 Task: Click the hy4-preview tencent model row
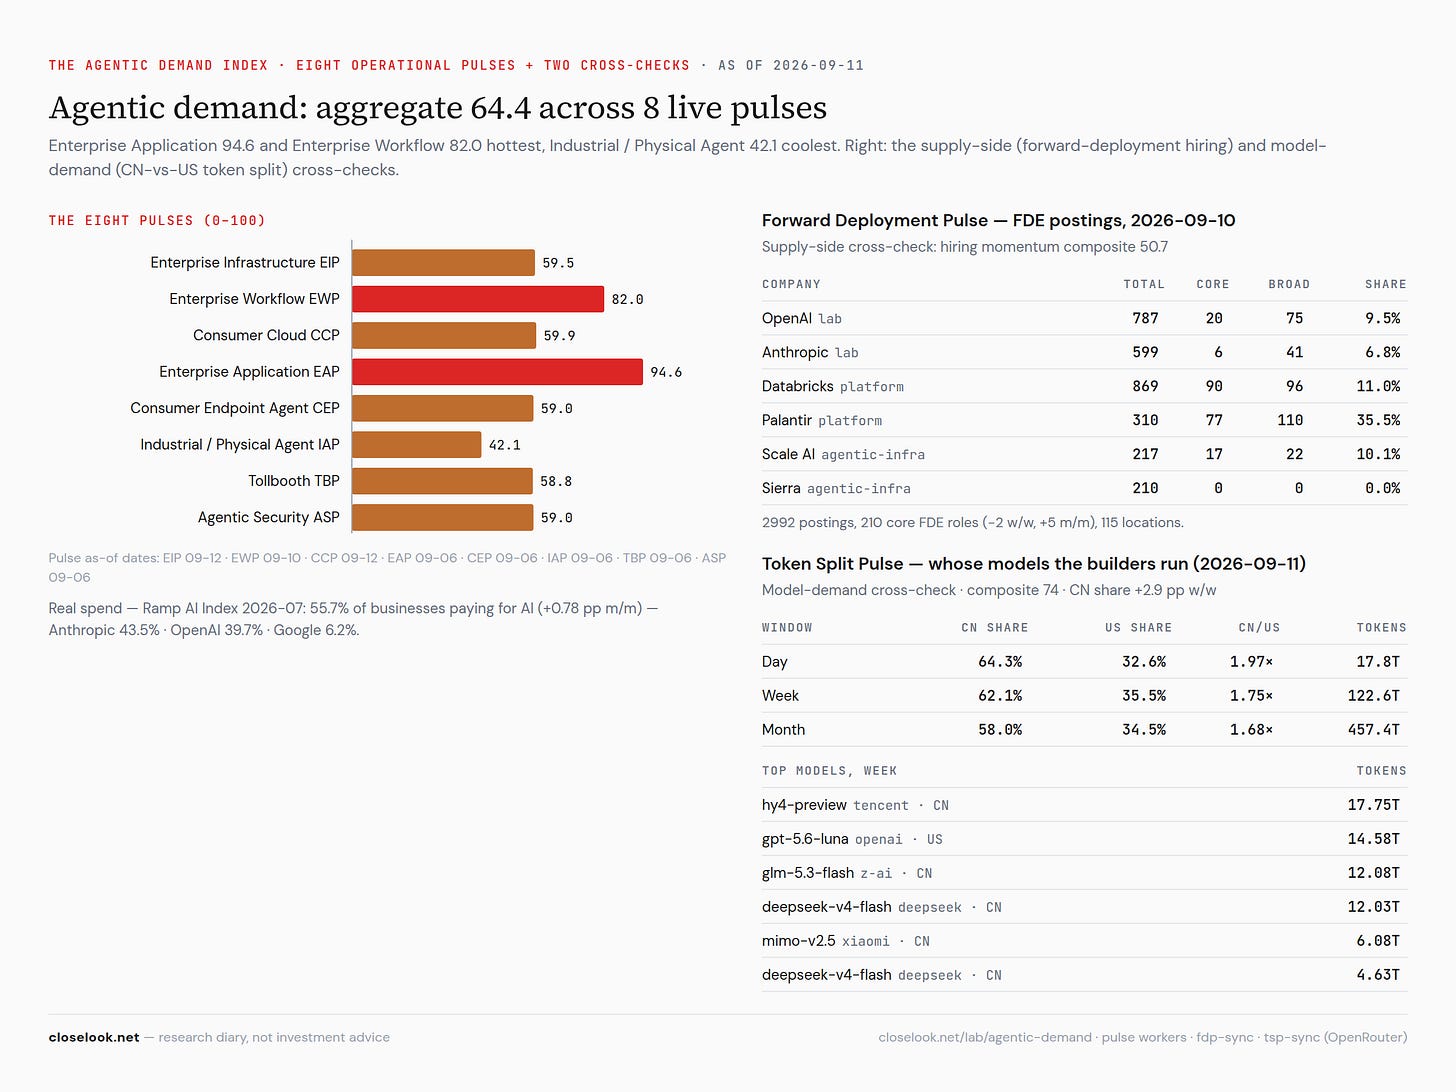click(1084, 804)
